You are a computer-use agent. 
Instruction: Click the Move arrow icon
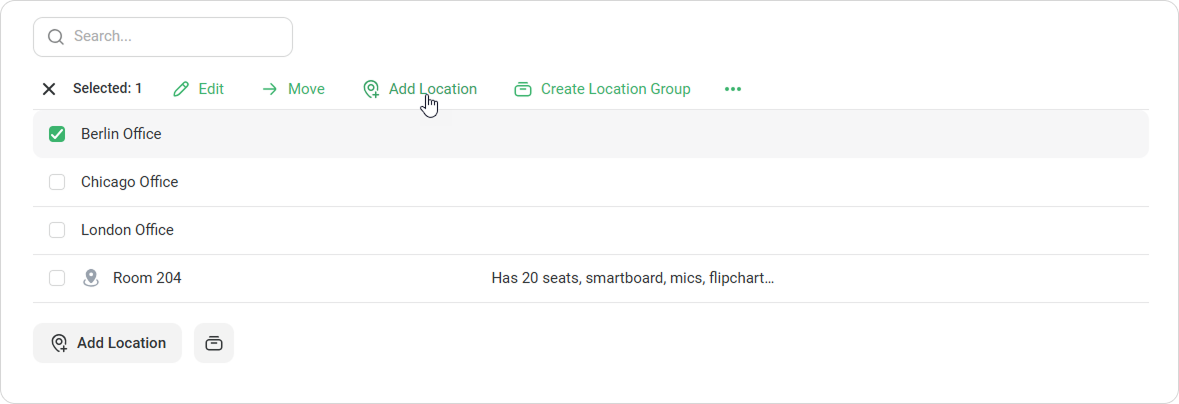[269, 89]
